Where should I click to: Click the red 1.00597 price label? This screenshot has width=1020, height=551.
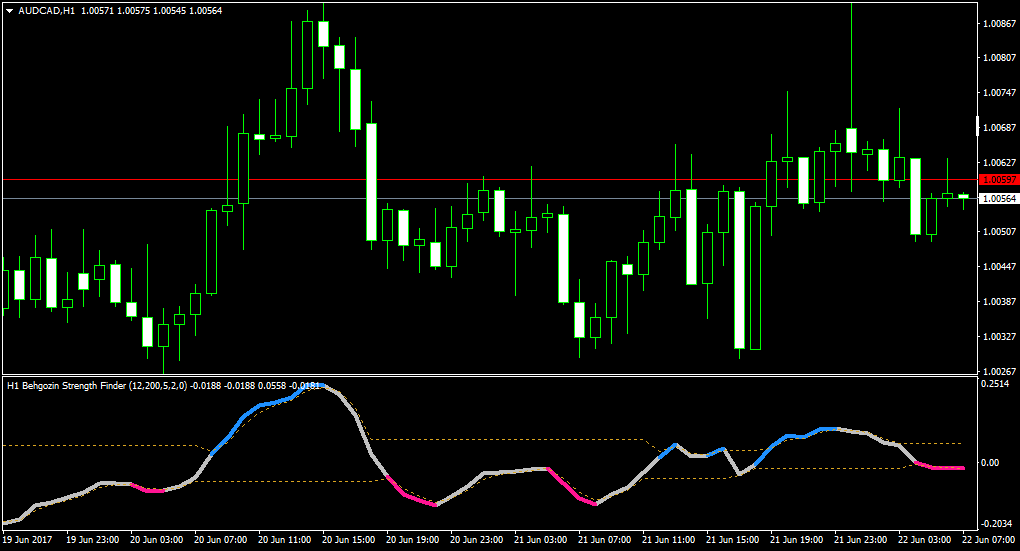999,180
